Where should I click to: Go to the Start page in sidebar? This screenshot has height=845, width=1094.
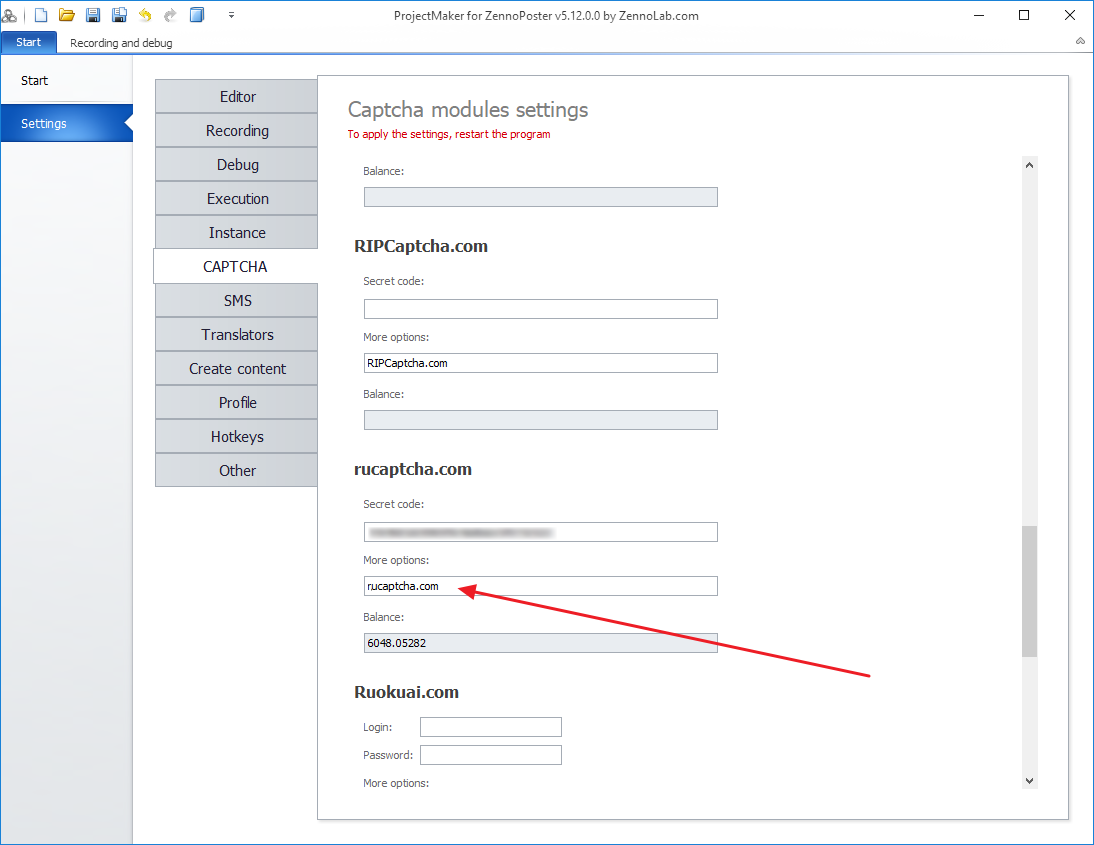coord(35,81)
